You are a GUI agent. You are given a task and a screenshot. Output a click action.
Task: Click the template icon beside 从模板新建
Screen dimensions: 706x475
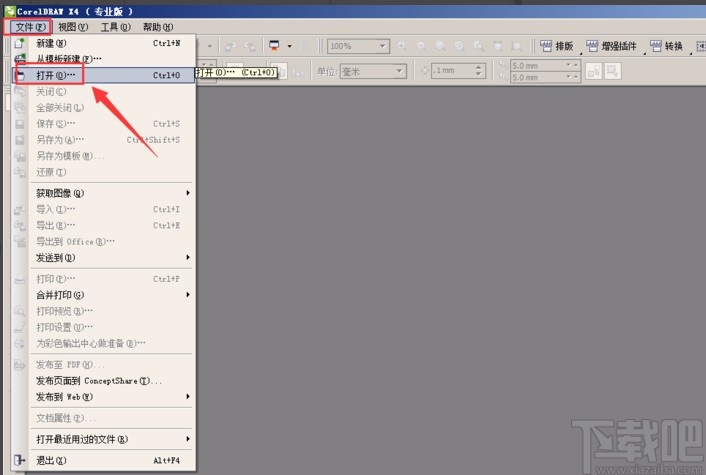point(20,59)
